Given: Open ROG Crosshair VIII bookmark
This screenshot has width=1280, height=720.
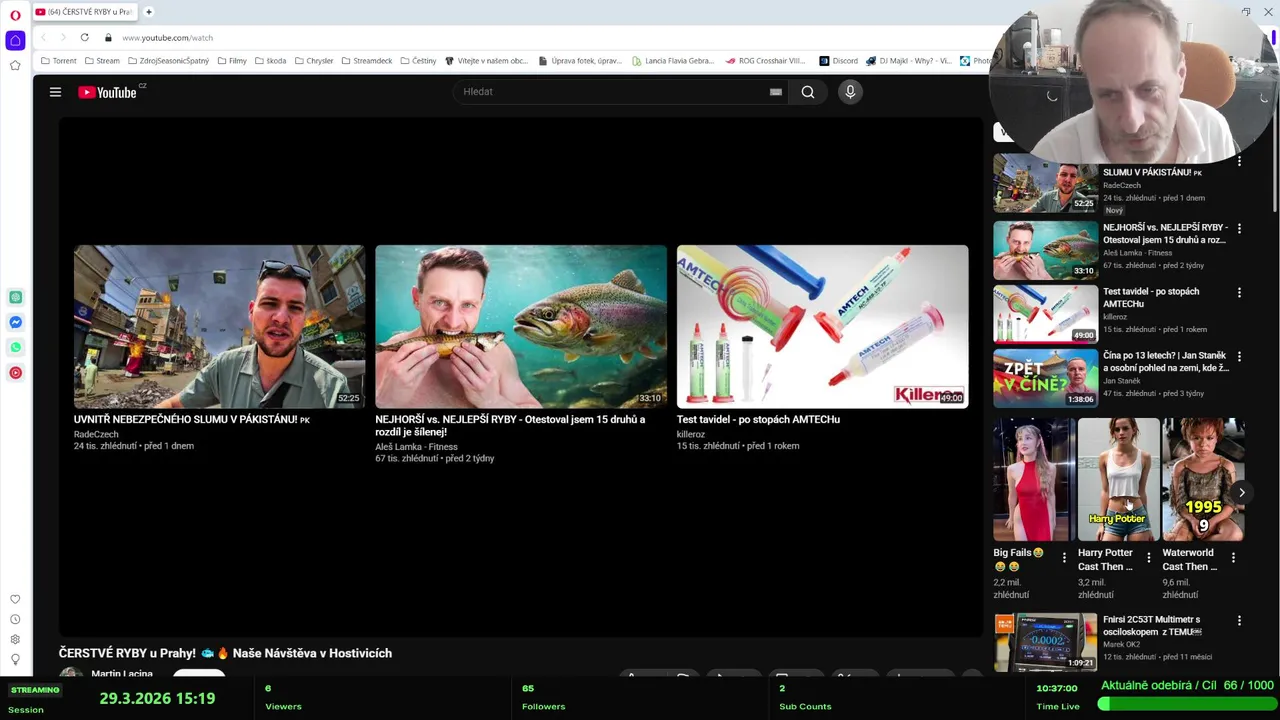Looking at the screenshot, I should click(x=765, y=61).
